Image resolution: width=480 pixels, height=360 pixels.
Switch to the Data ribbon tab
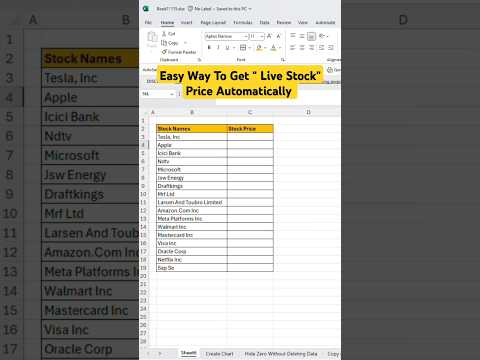(x=264, y=22)
